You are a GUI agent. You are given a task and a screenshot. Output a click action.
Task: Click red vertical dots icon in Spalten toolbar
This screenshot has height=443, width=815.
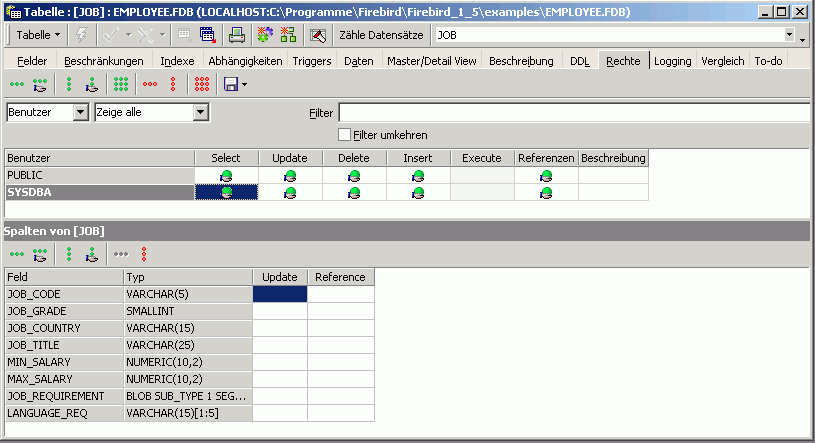coord(144,254)
